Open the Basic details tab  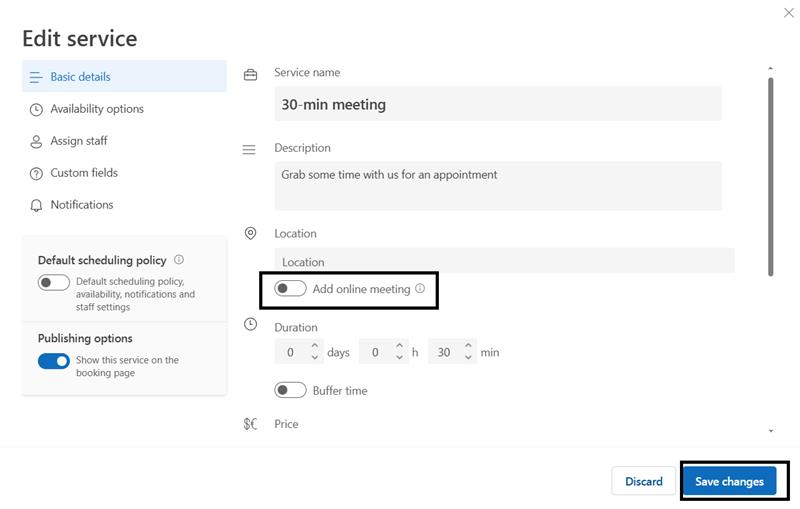click(x=124, y=77)
